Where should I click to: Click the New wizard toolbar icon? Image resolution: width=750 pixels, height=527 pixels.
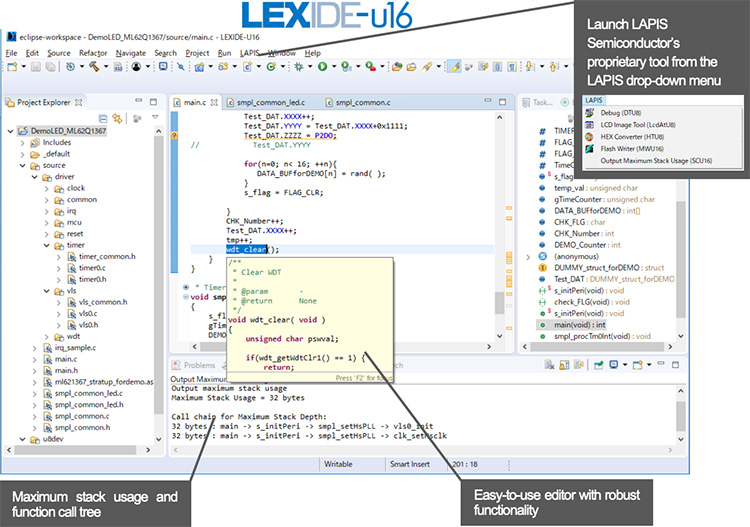(12, 67)
